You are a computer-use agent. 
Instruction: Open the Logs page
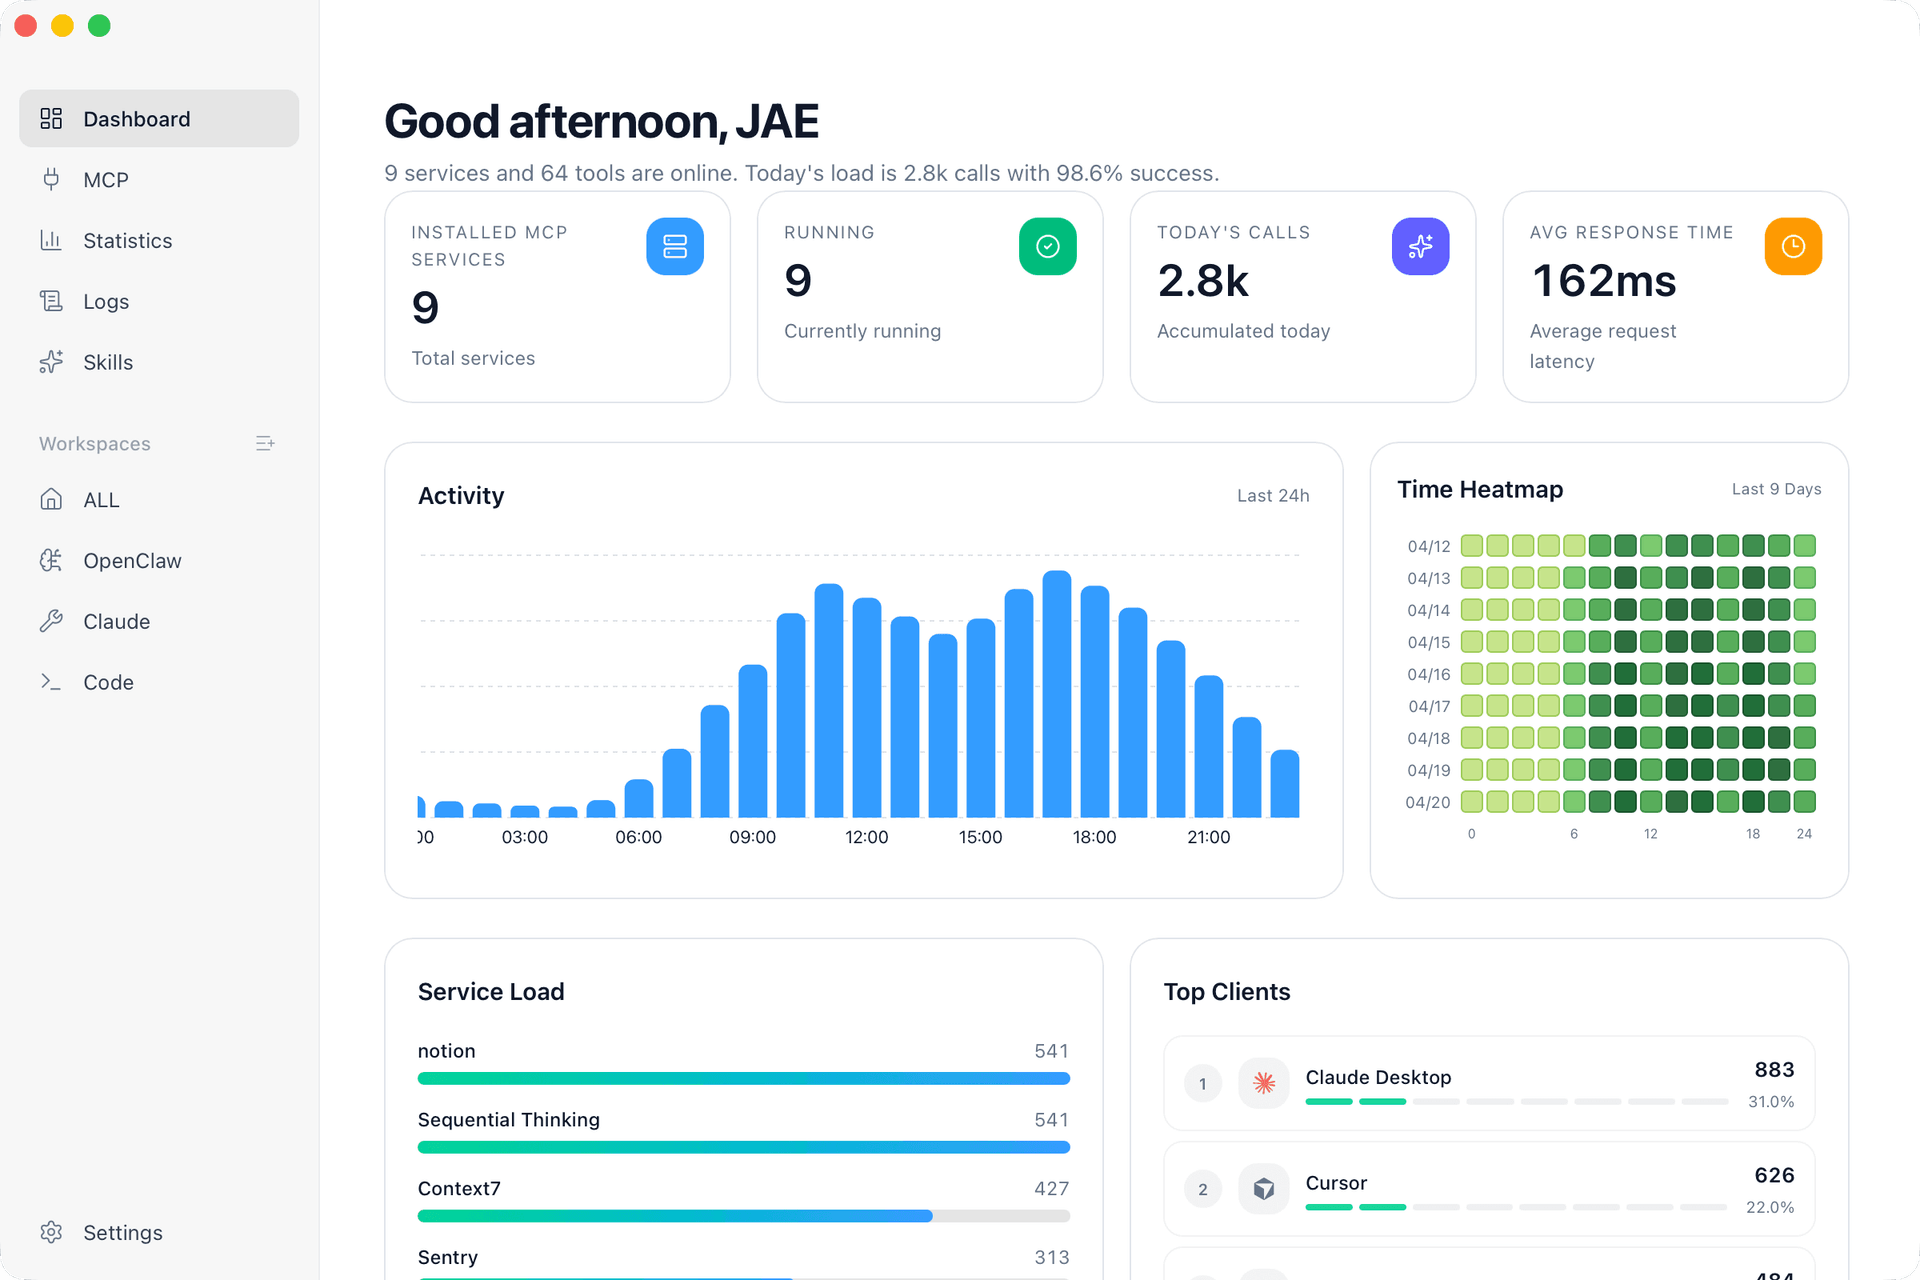pyautogui.click(x=159, y=302)
